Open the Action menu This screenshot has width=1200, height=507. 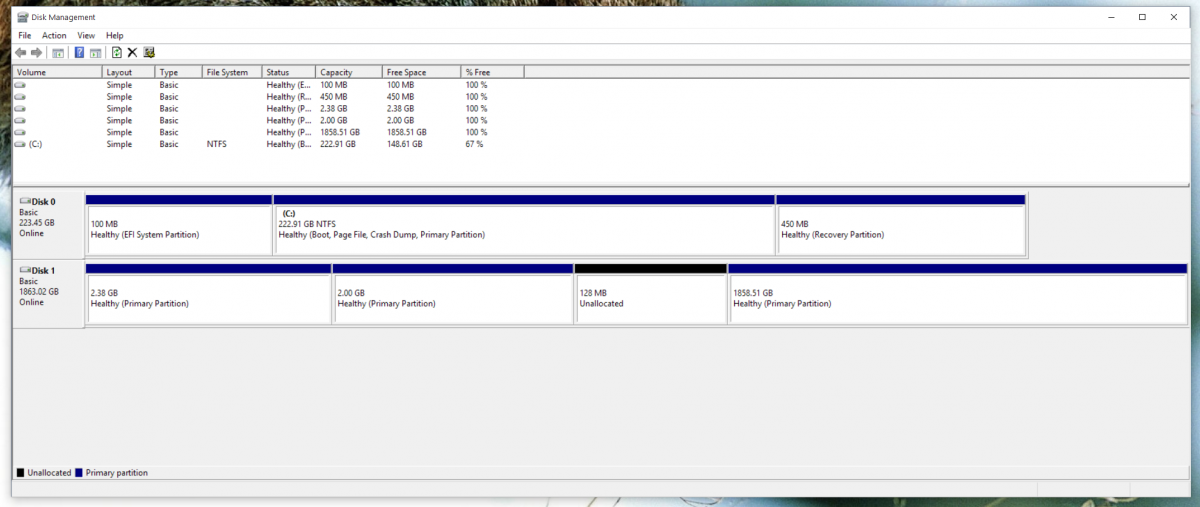[54, 35]
